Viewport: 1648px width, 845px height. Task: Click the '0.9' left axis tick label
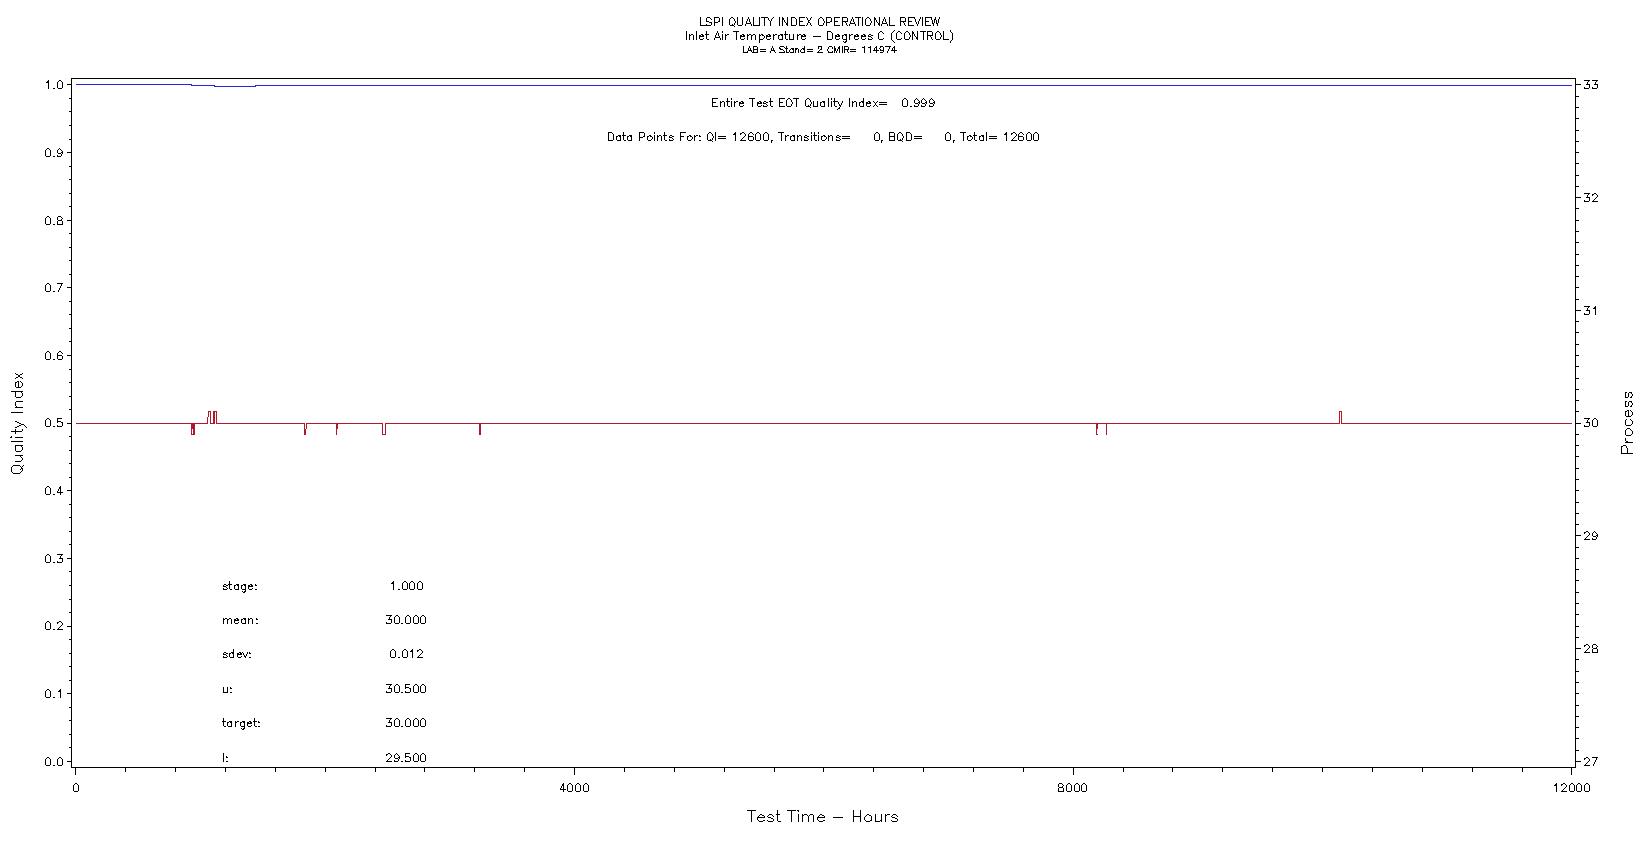[x=55, y=153]
